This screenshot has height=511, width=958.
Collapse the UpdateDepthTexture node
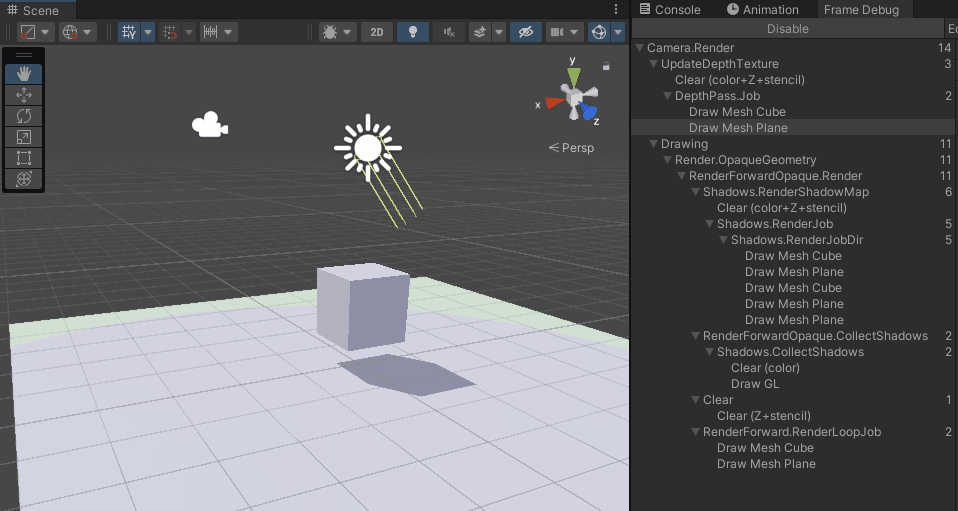tap(653, 64)
